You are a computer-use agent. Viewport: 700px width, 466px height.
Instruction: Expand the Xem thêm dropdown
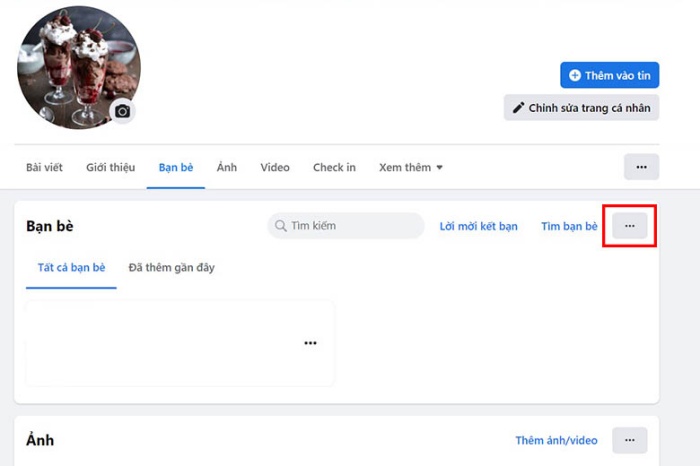(410, 167)
